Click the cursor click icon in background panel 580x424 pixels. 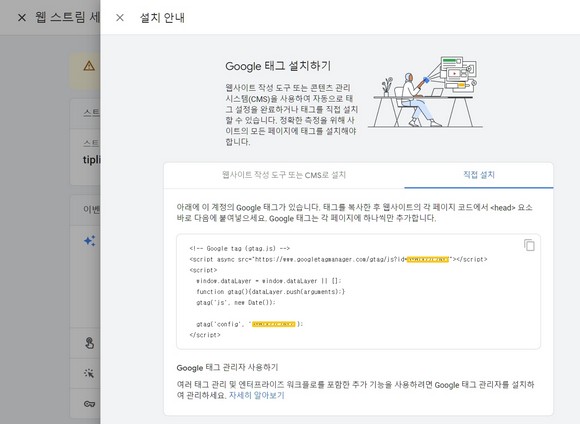[x=89, y=373]
